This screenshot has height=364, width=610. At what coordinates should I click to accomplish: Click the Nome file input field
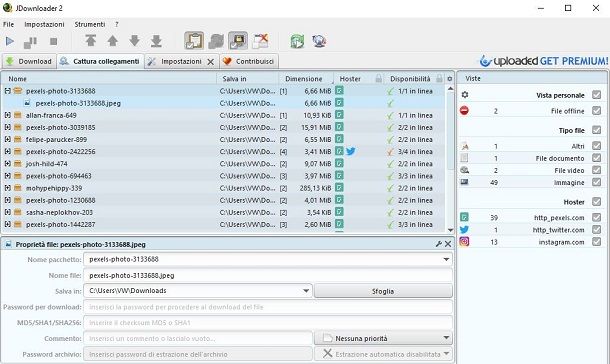point(268,275)
